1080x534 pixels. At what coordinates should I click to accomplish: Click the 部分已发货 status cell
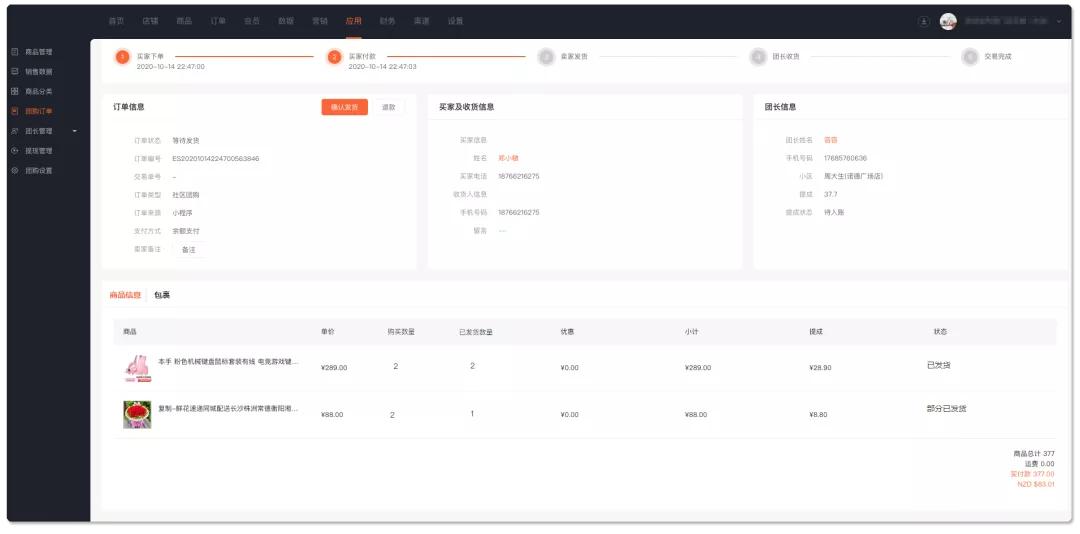[946, 409]
